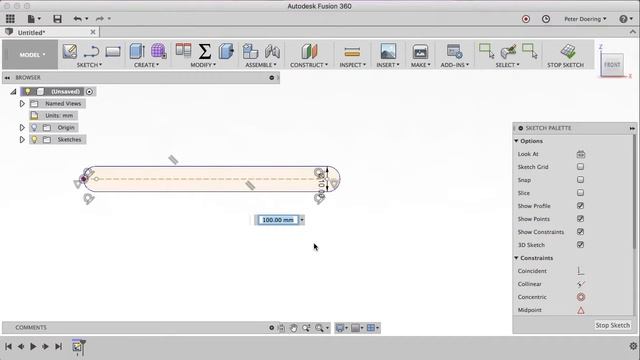The height and width of the screenshot is (360, 640).
Task: Open the MODIFY menu
Action: point(203,65)
